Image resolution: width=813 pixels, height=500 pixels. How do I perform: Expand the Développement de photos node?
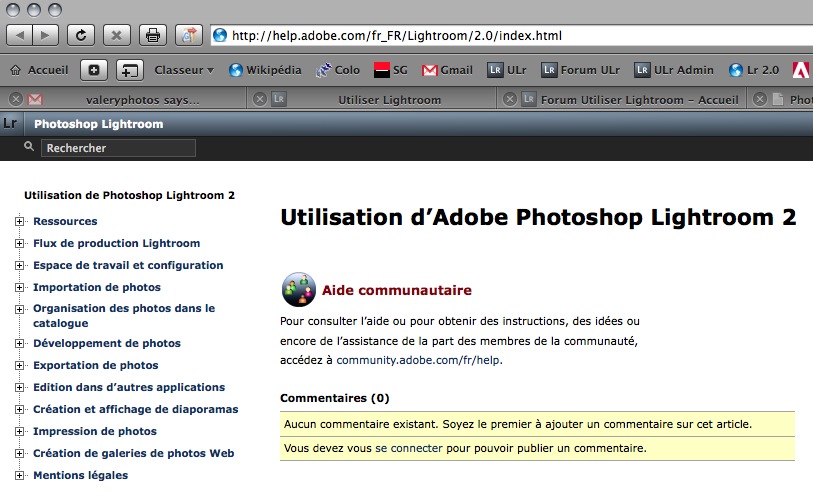pos(19,343)
